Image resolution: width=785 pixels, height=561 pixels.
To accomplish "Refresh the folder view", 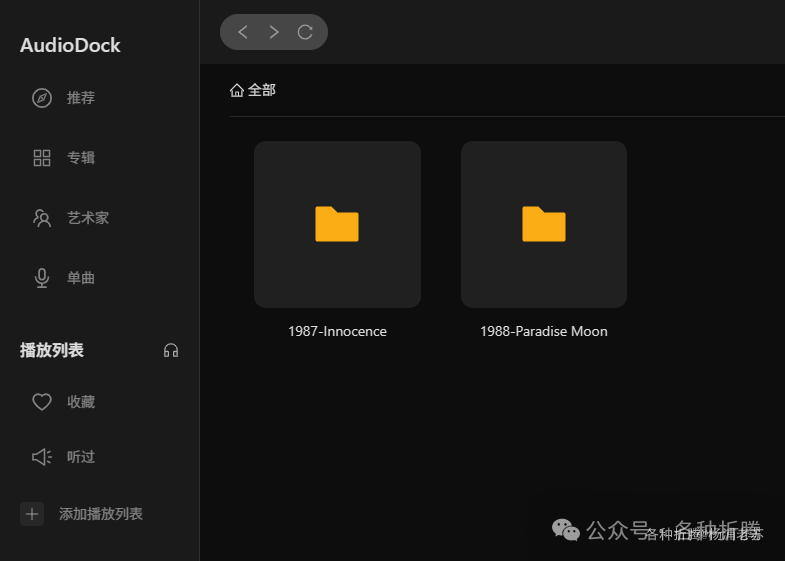I will pos(305,32).
